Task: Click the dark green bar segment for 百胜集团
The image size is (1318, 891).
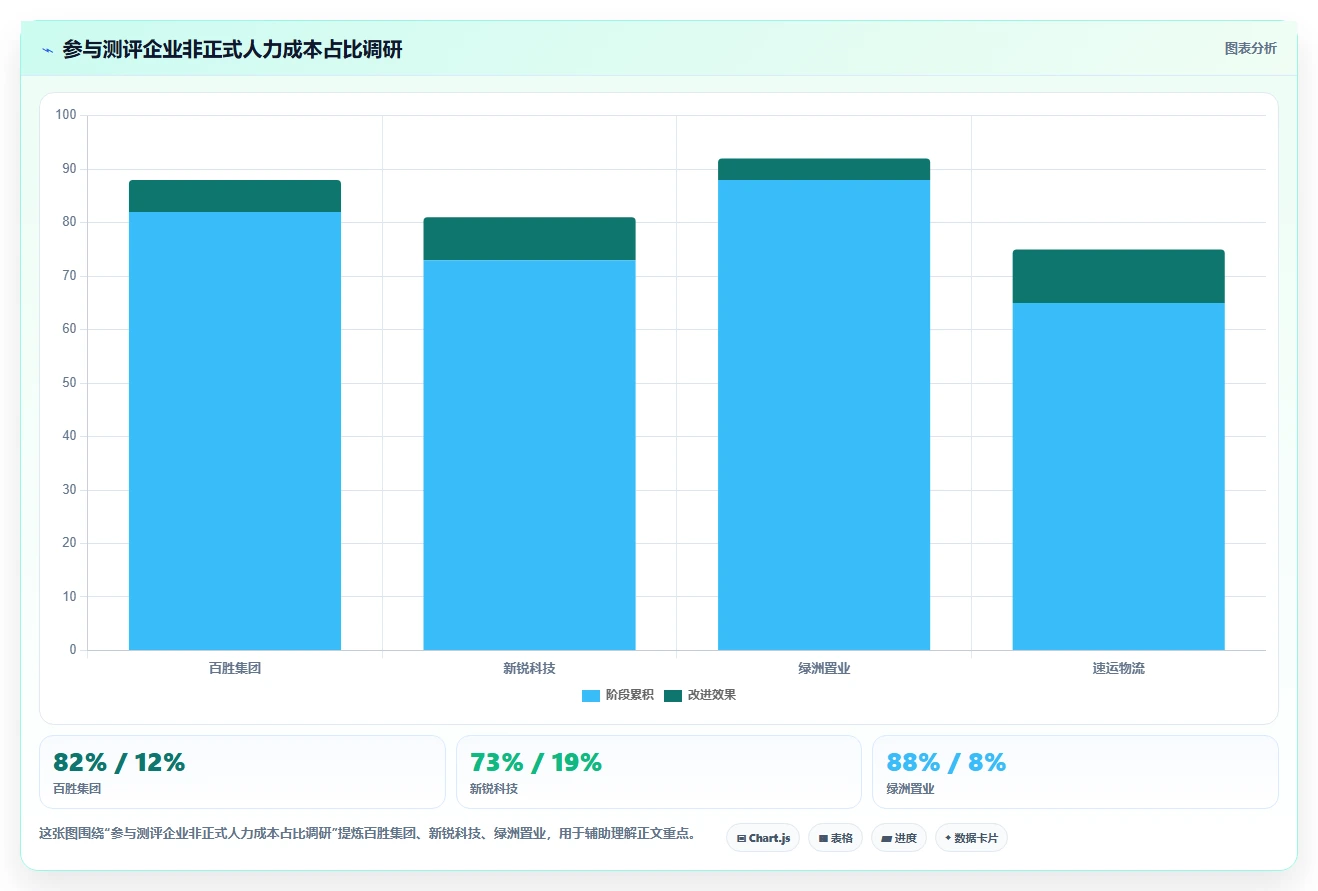Action: click(x=235, y=196)
